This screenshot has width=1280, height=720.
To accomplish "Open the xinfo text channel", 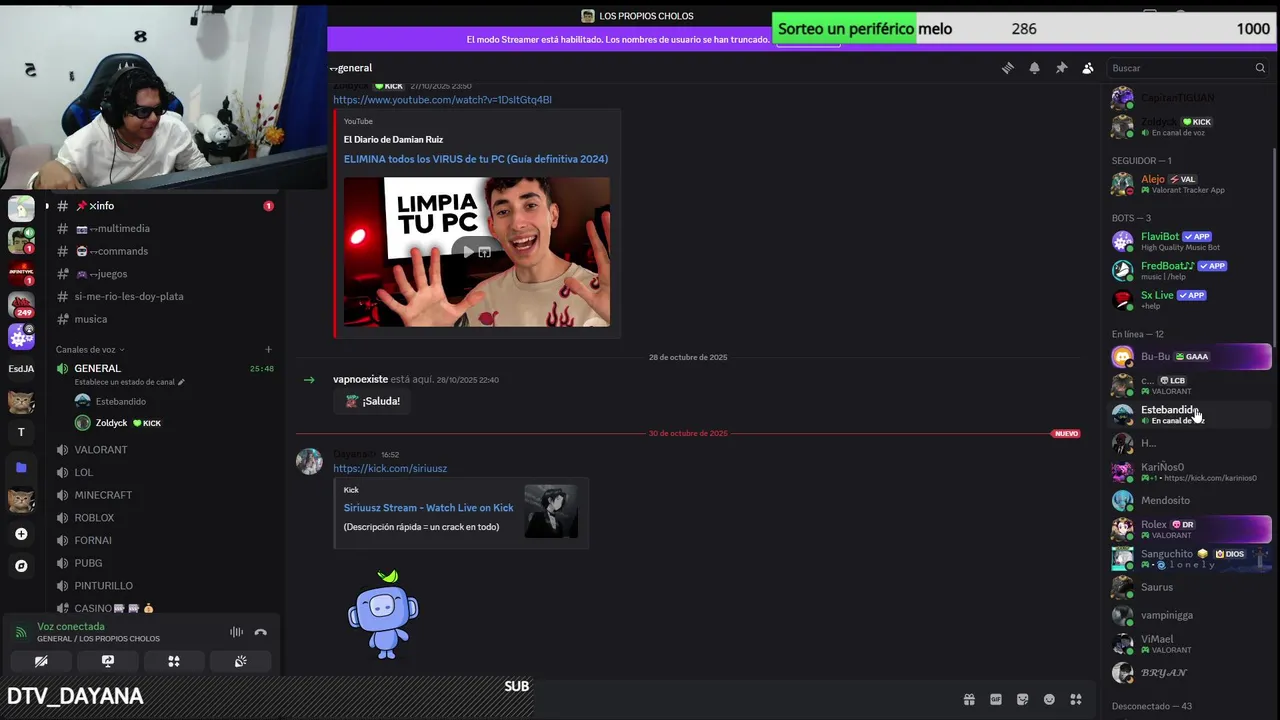I will [165, 206].
